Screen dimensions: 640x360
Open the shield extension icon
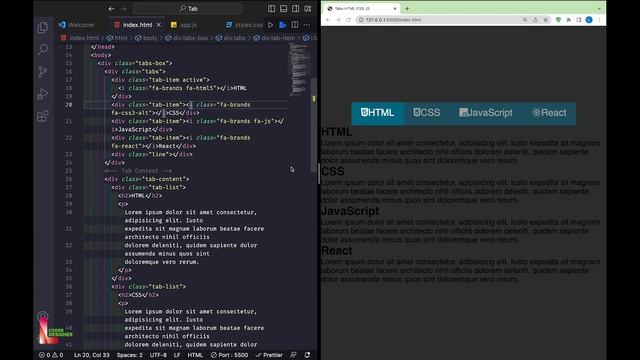point(558,20)
